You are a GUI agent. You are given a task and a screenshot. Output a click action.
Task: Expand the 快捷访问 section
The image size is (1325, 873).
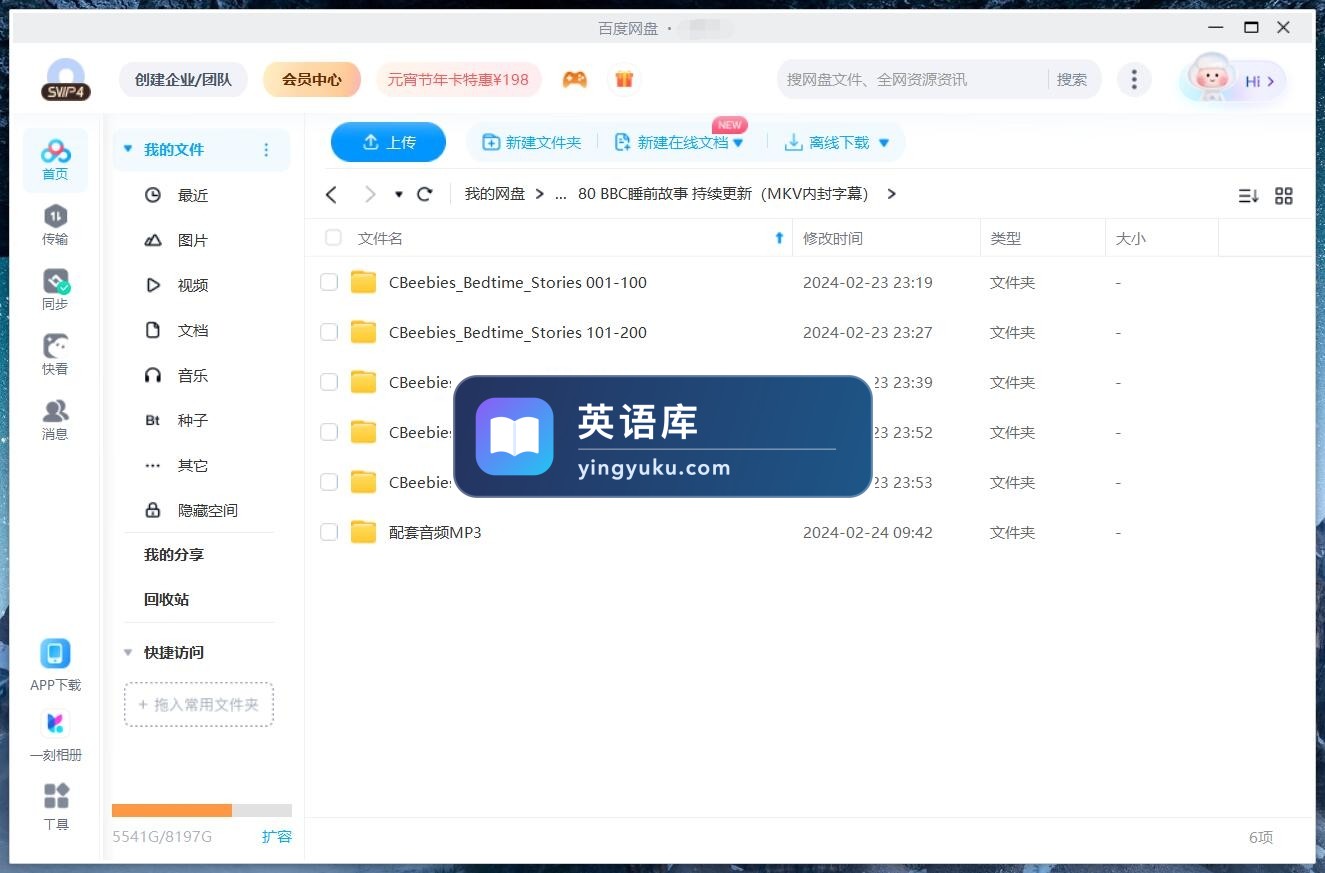click(127, 652)
